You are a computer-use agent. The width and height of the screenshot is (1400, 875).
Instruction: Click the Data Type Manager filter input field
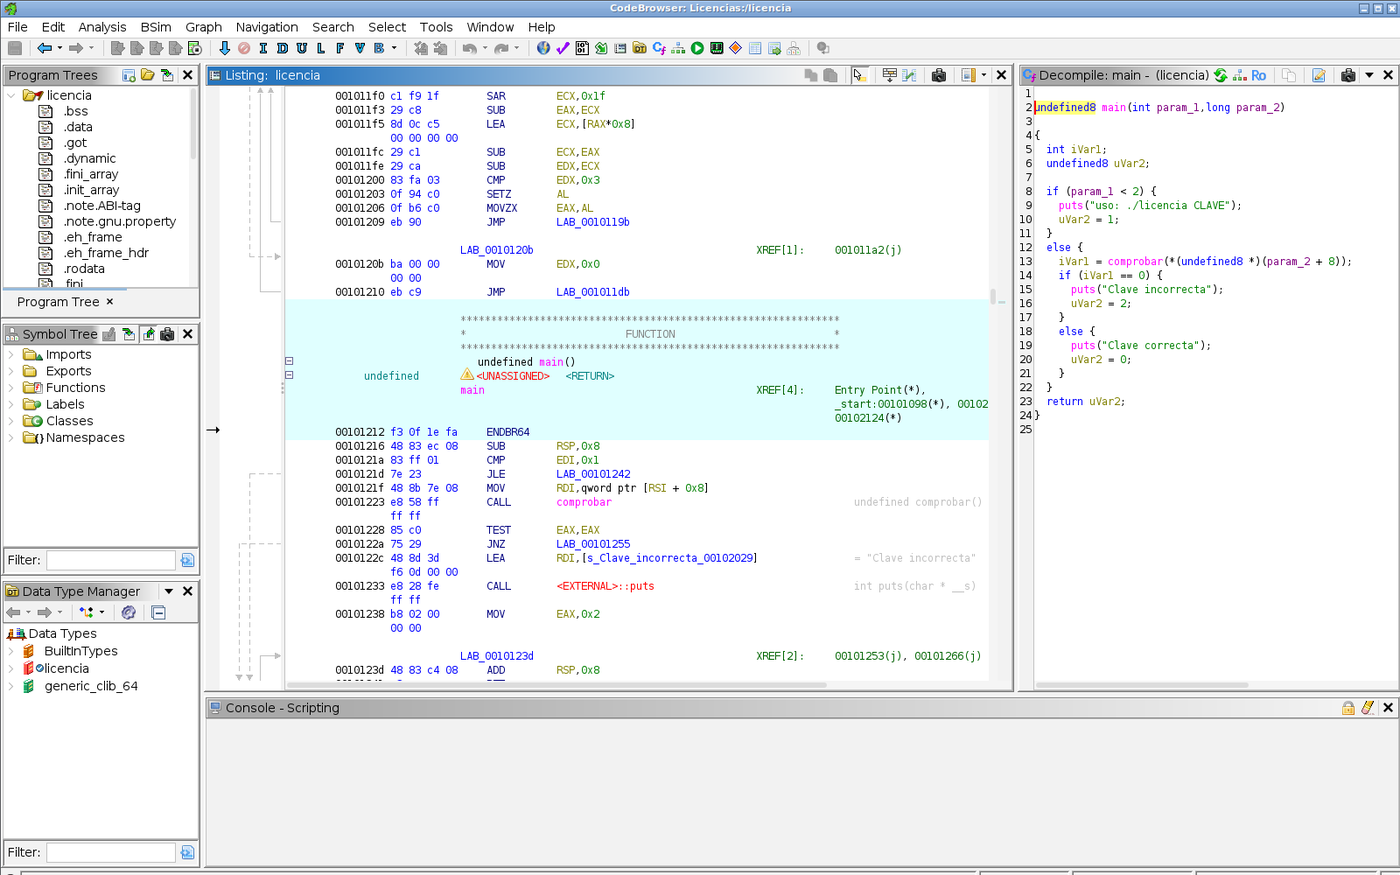(x=111, y=852)
